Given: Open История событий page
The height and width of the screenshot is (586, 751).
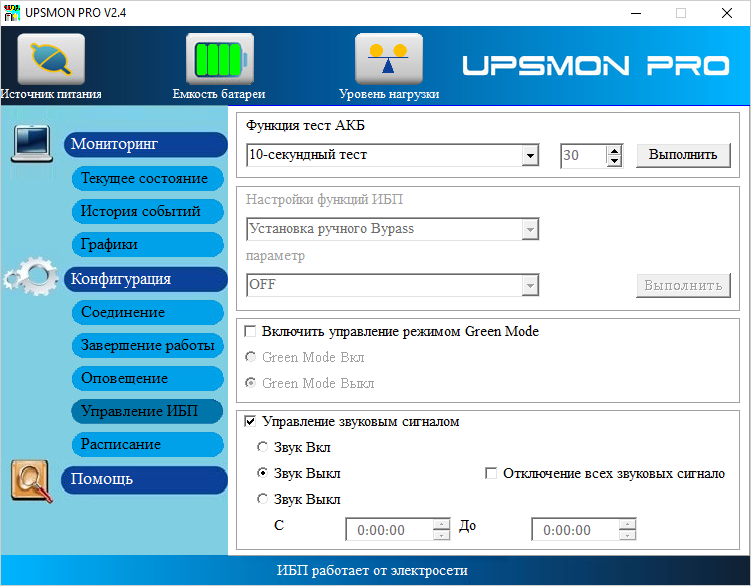Looking at the screenshot, I should point(148,211).
